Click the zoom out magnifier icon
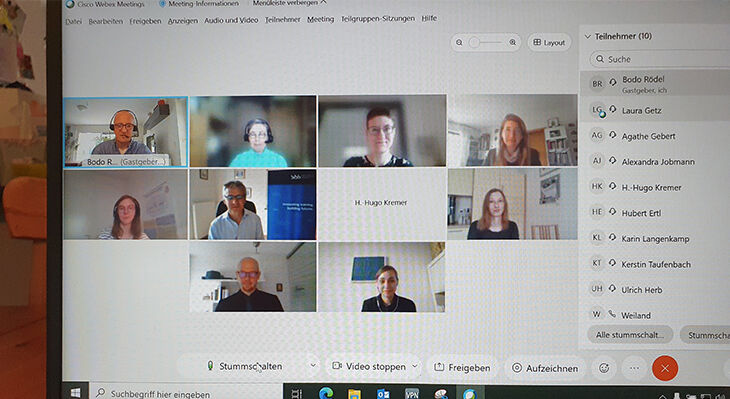The image size is (730, 399). 459,42
